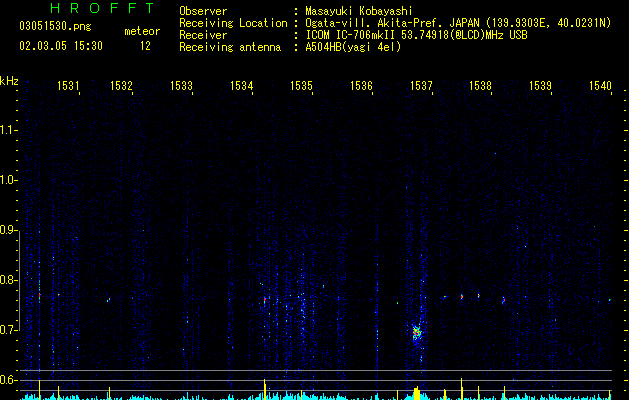
Task: Click the 0.9 kHz frequency label
Action: [8, 230]
